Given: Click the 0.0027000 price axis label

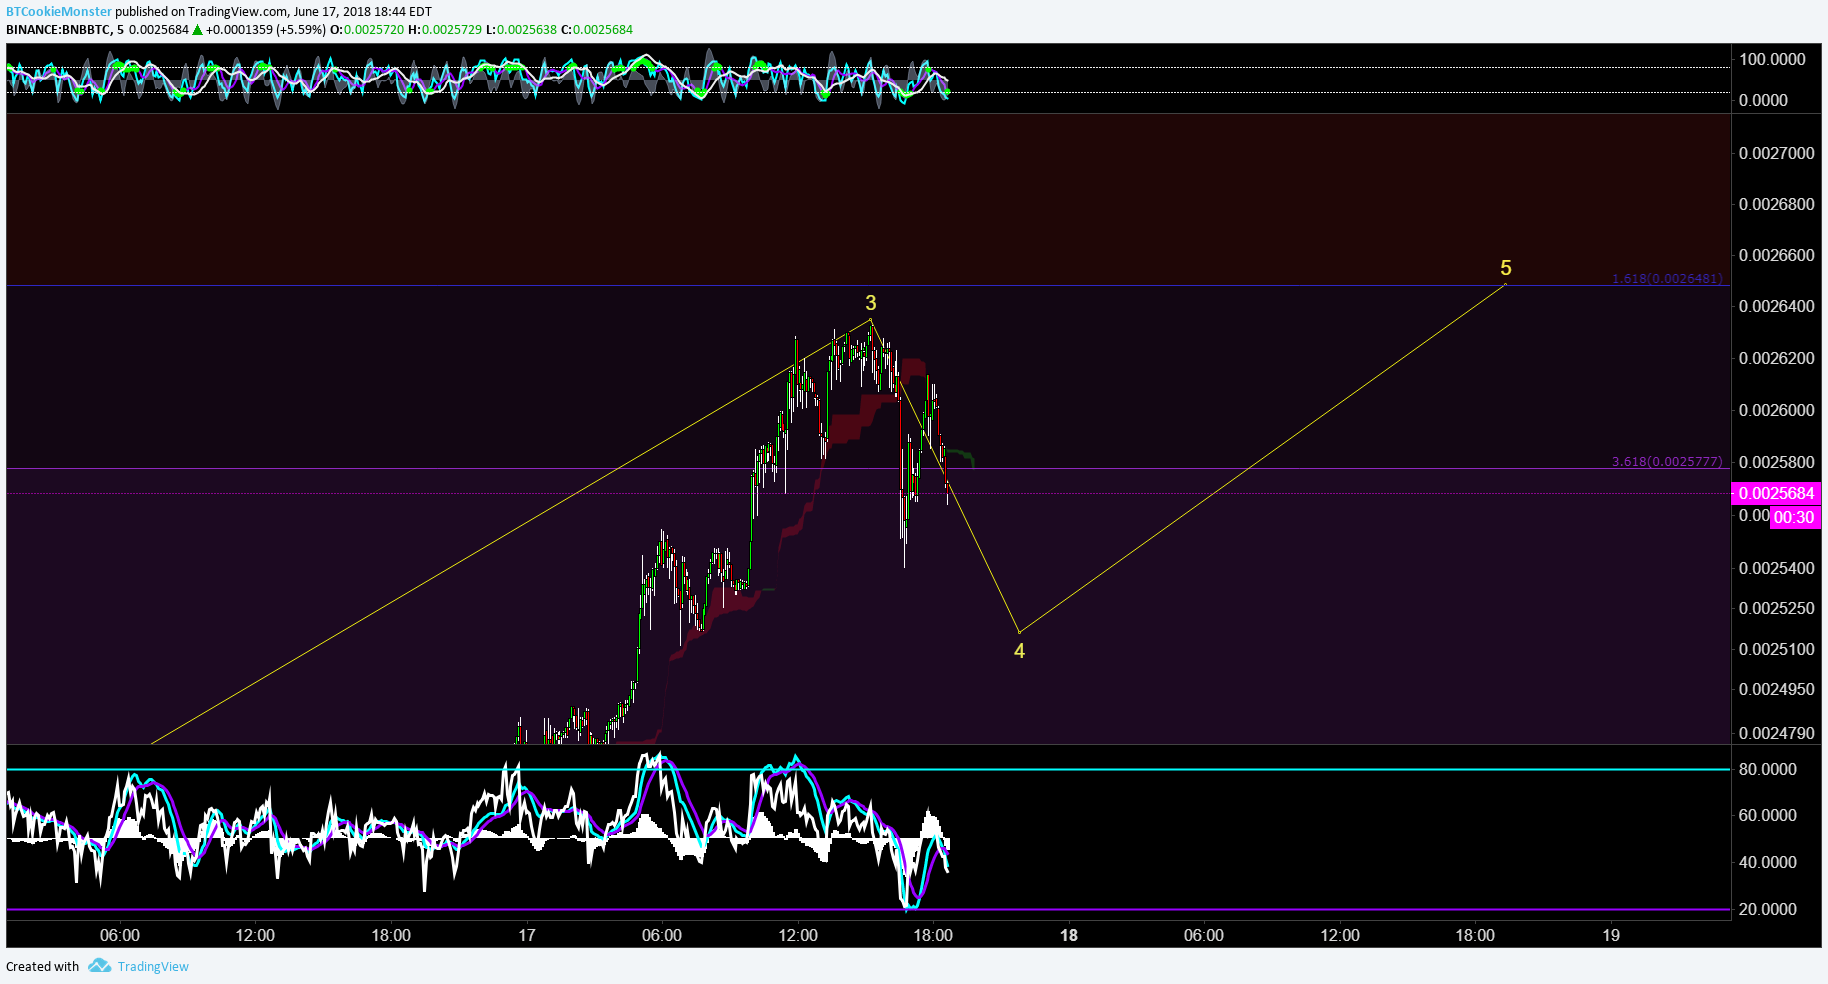Looking at the screenshot, I should 1777,153.
